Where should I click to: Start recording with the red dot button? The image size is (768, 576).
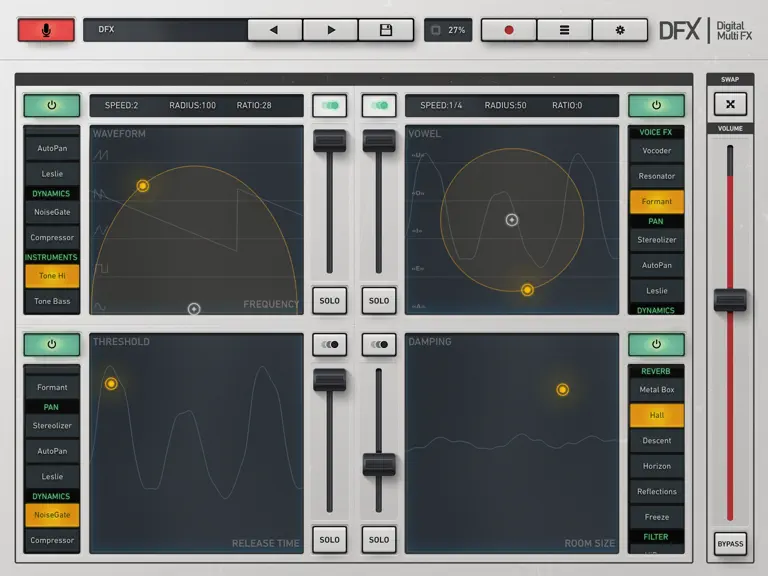pos(509,30)
